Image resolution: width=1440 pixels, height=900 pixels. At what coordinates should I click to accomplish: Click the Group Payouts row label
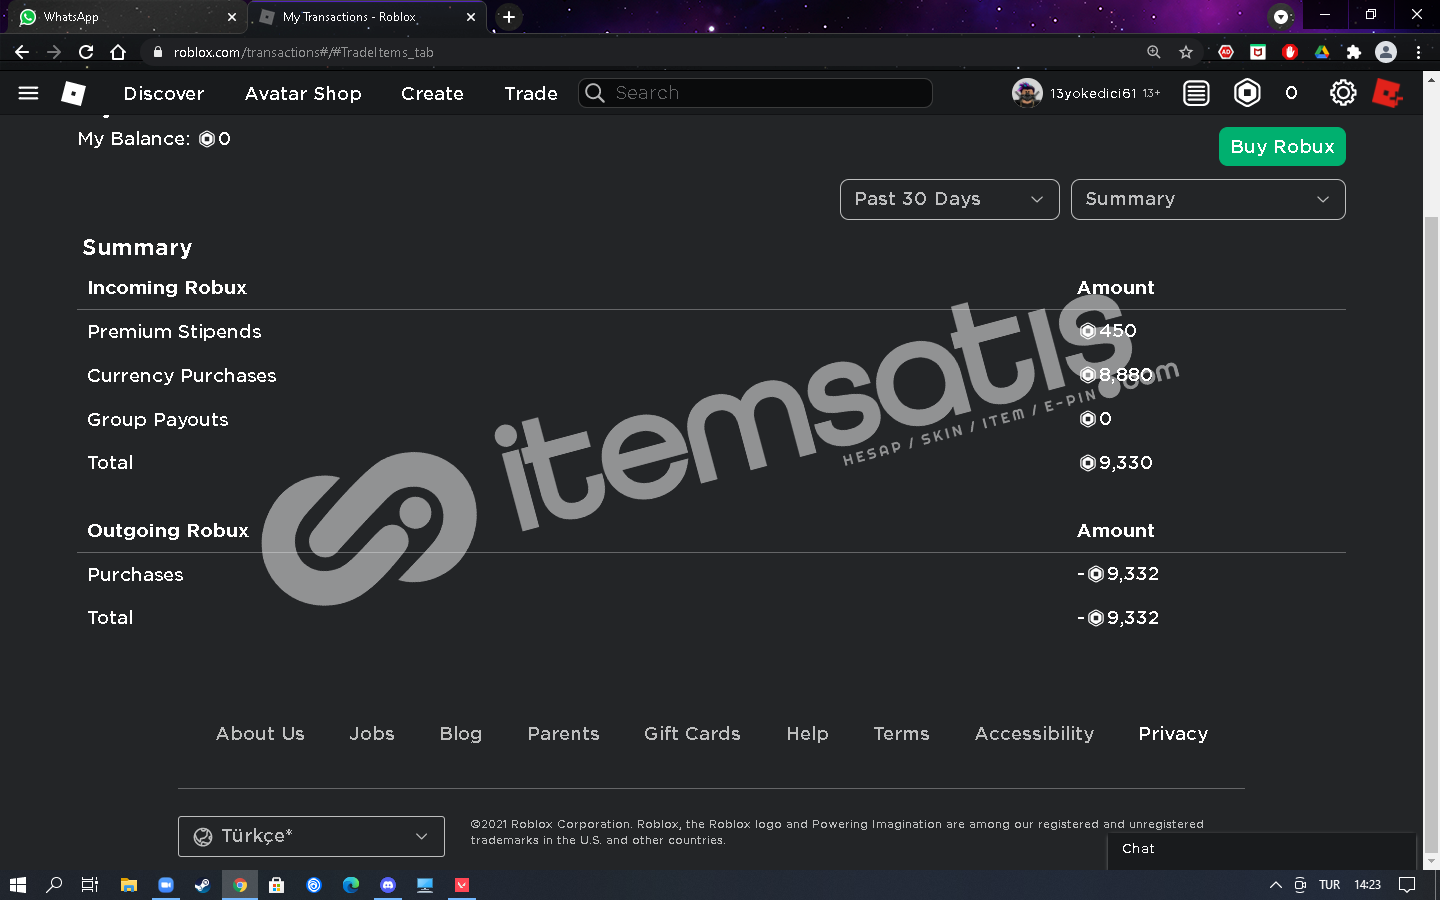pyautogui.click(x=158, y=420)
